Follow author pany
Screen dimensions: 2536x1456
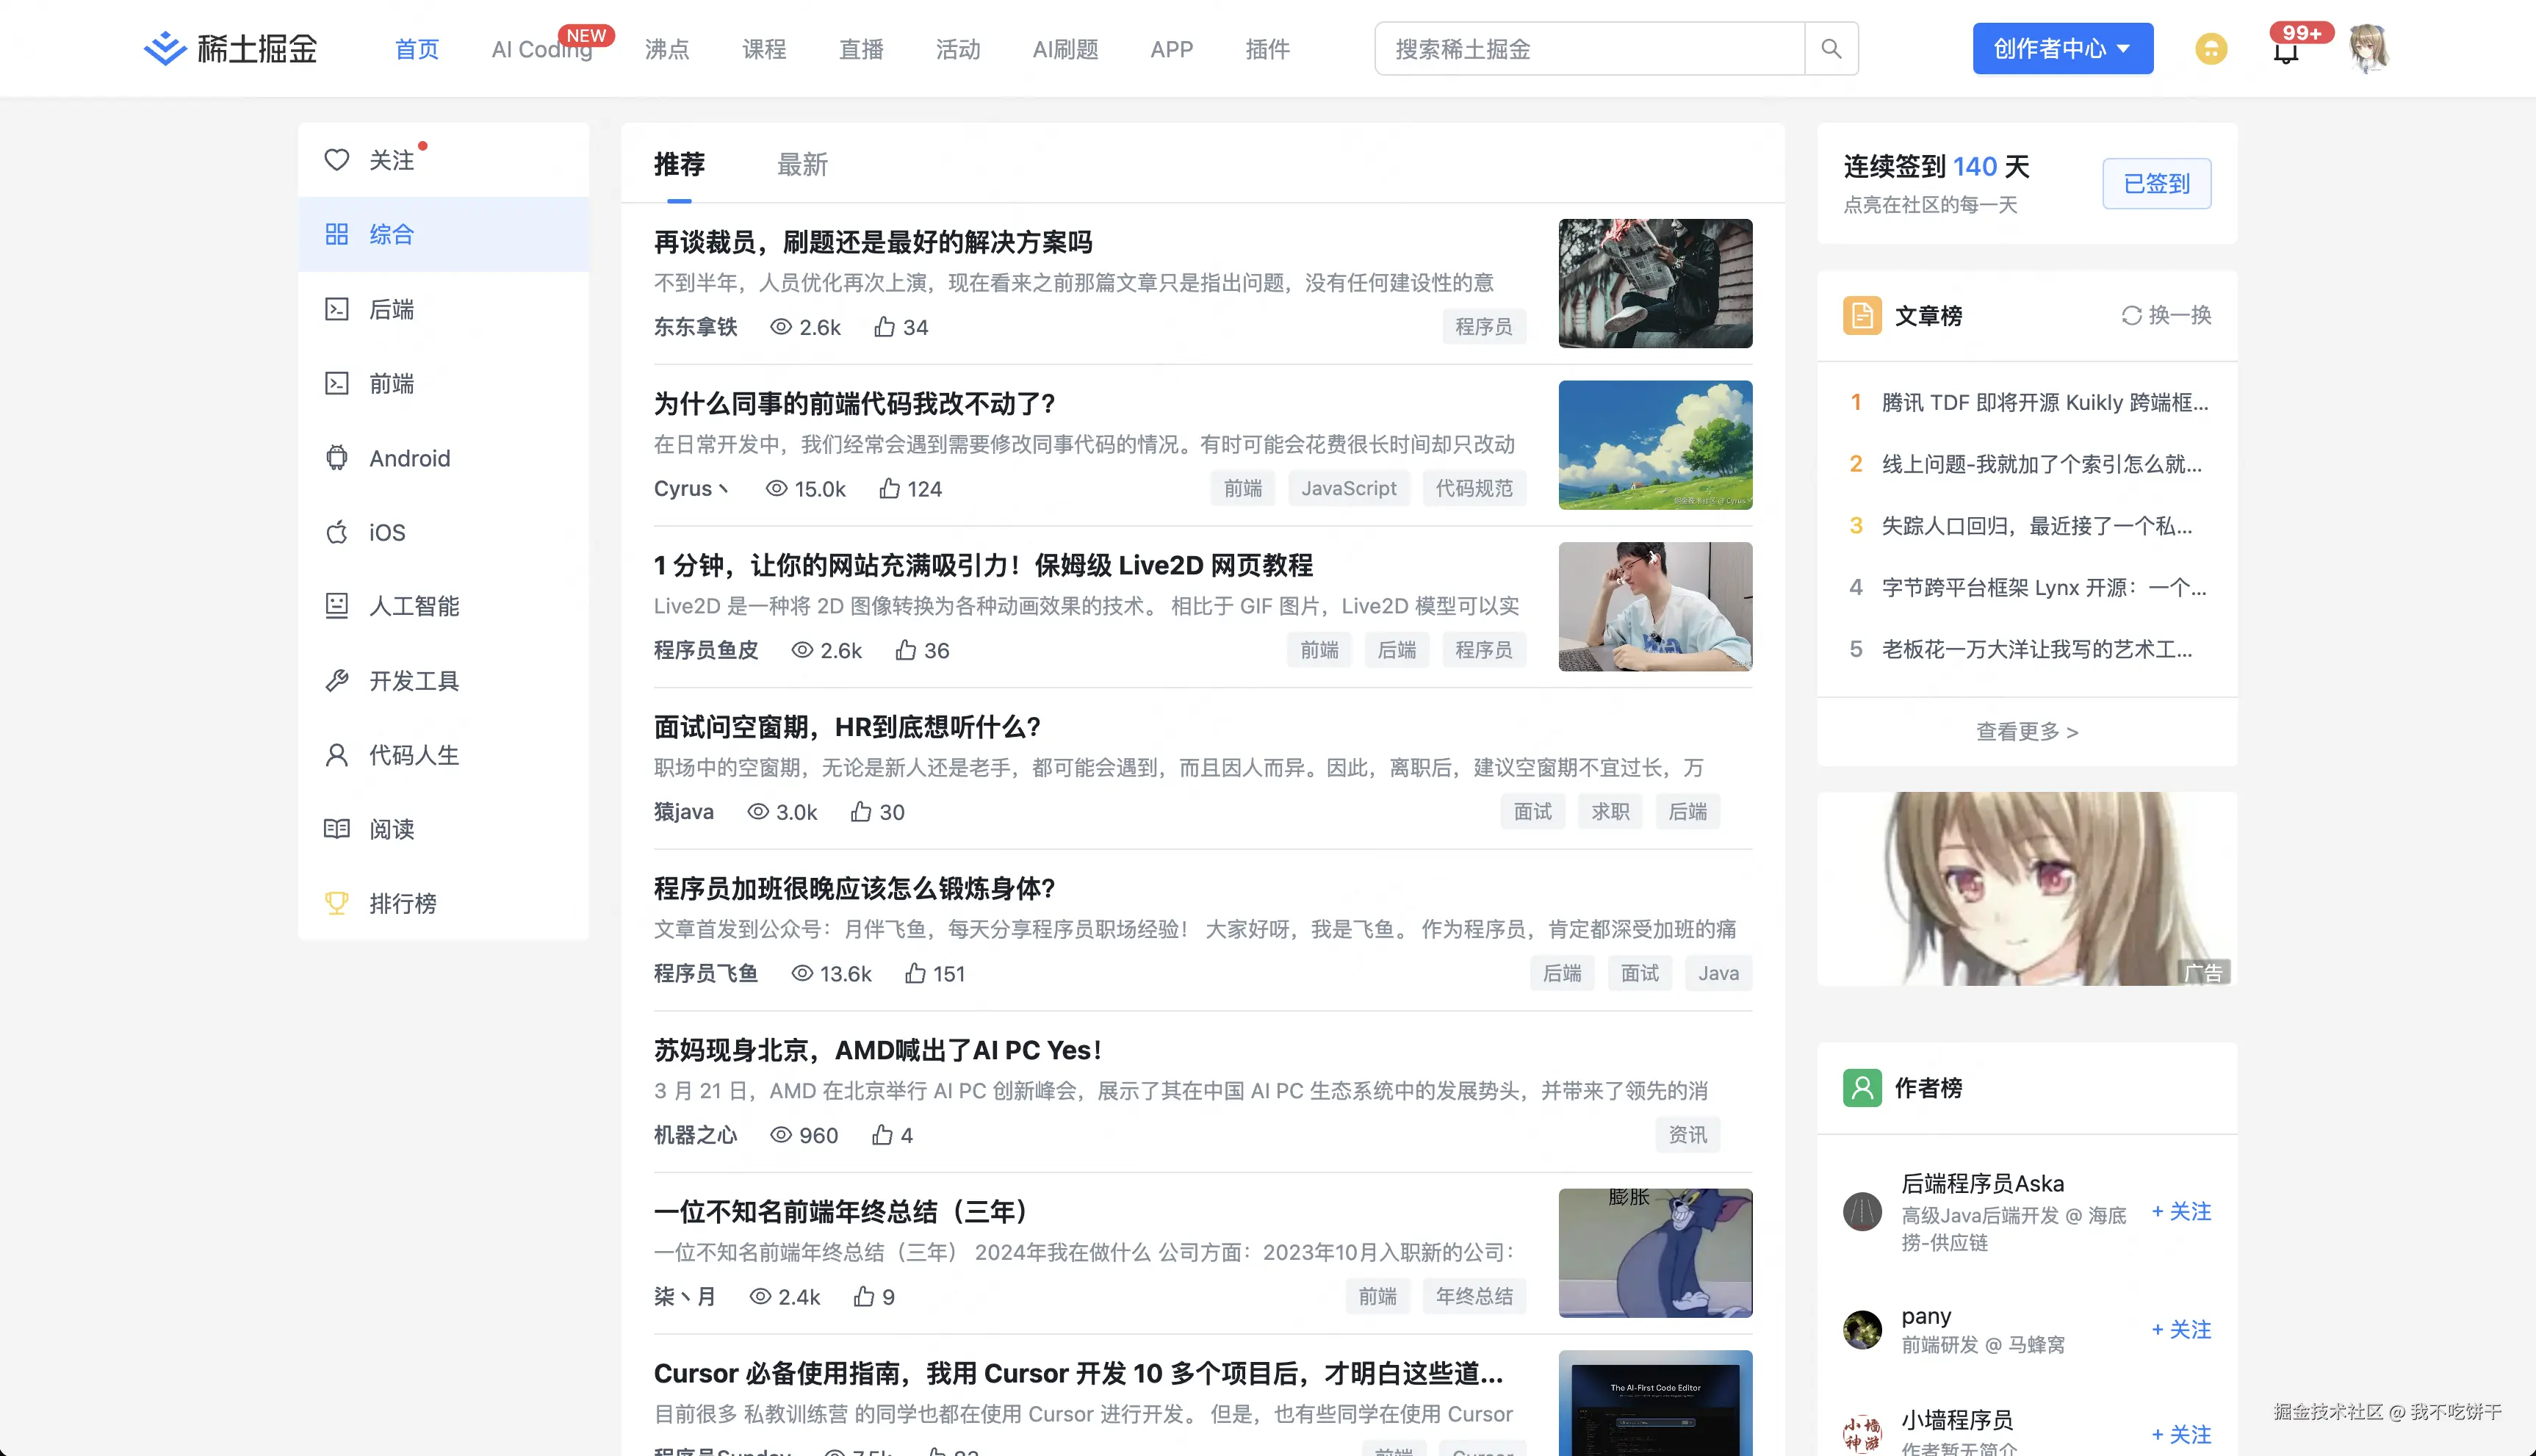(x=2181, y=1329)
